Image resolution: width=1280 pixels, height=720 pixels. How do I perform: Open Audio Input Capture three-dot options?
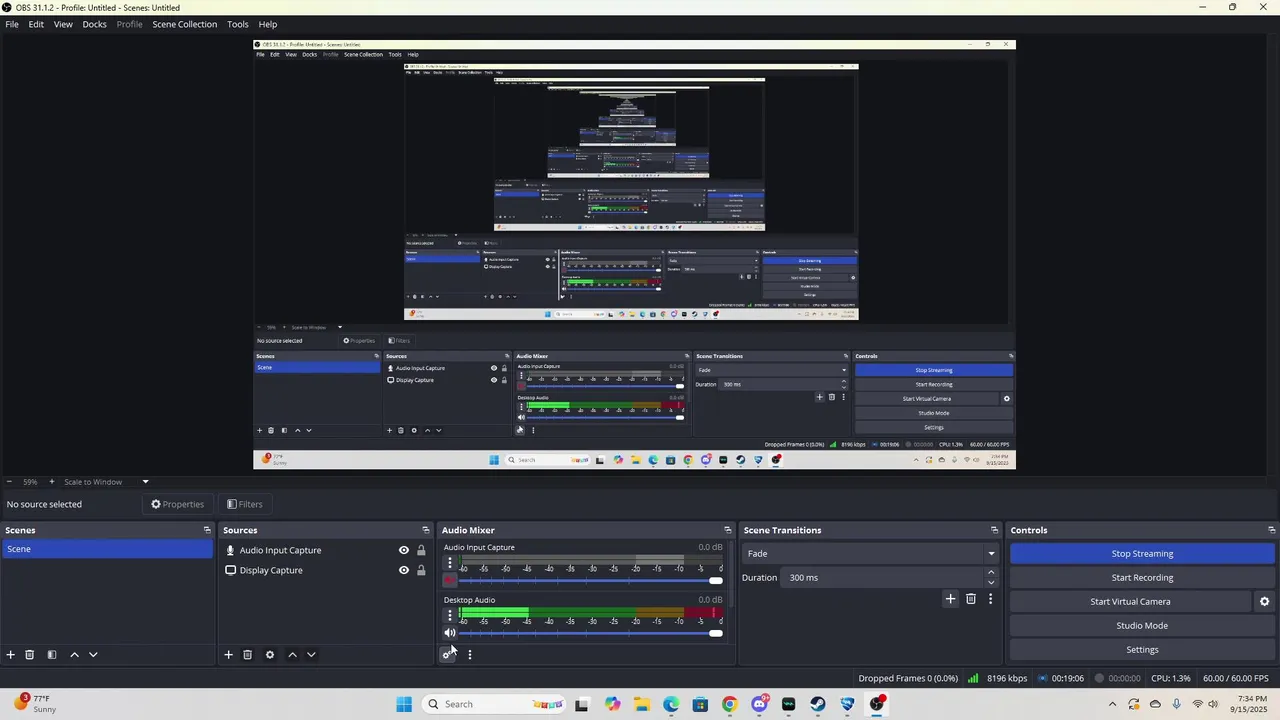coord(450,563)
